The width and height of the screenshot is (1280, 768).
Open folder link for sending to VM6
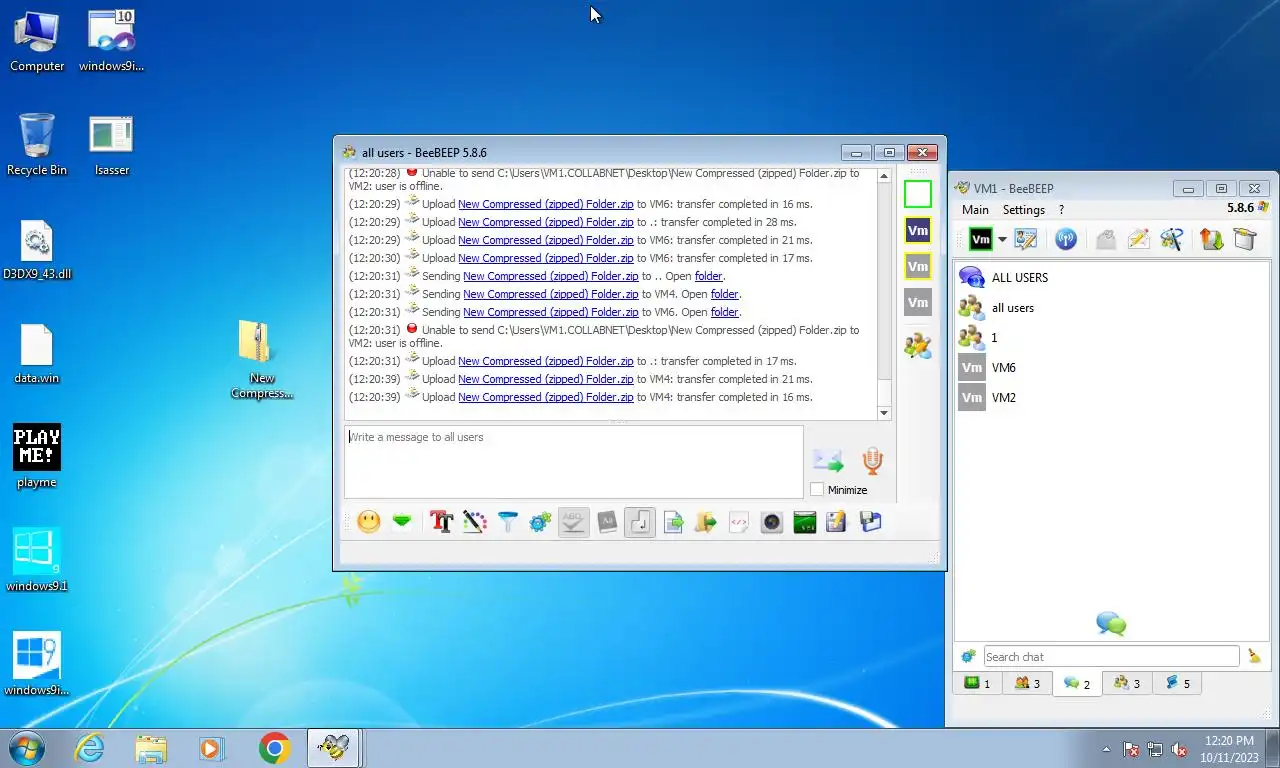725,312
